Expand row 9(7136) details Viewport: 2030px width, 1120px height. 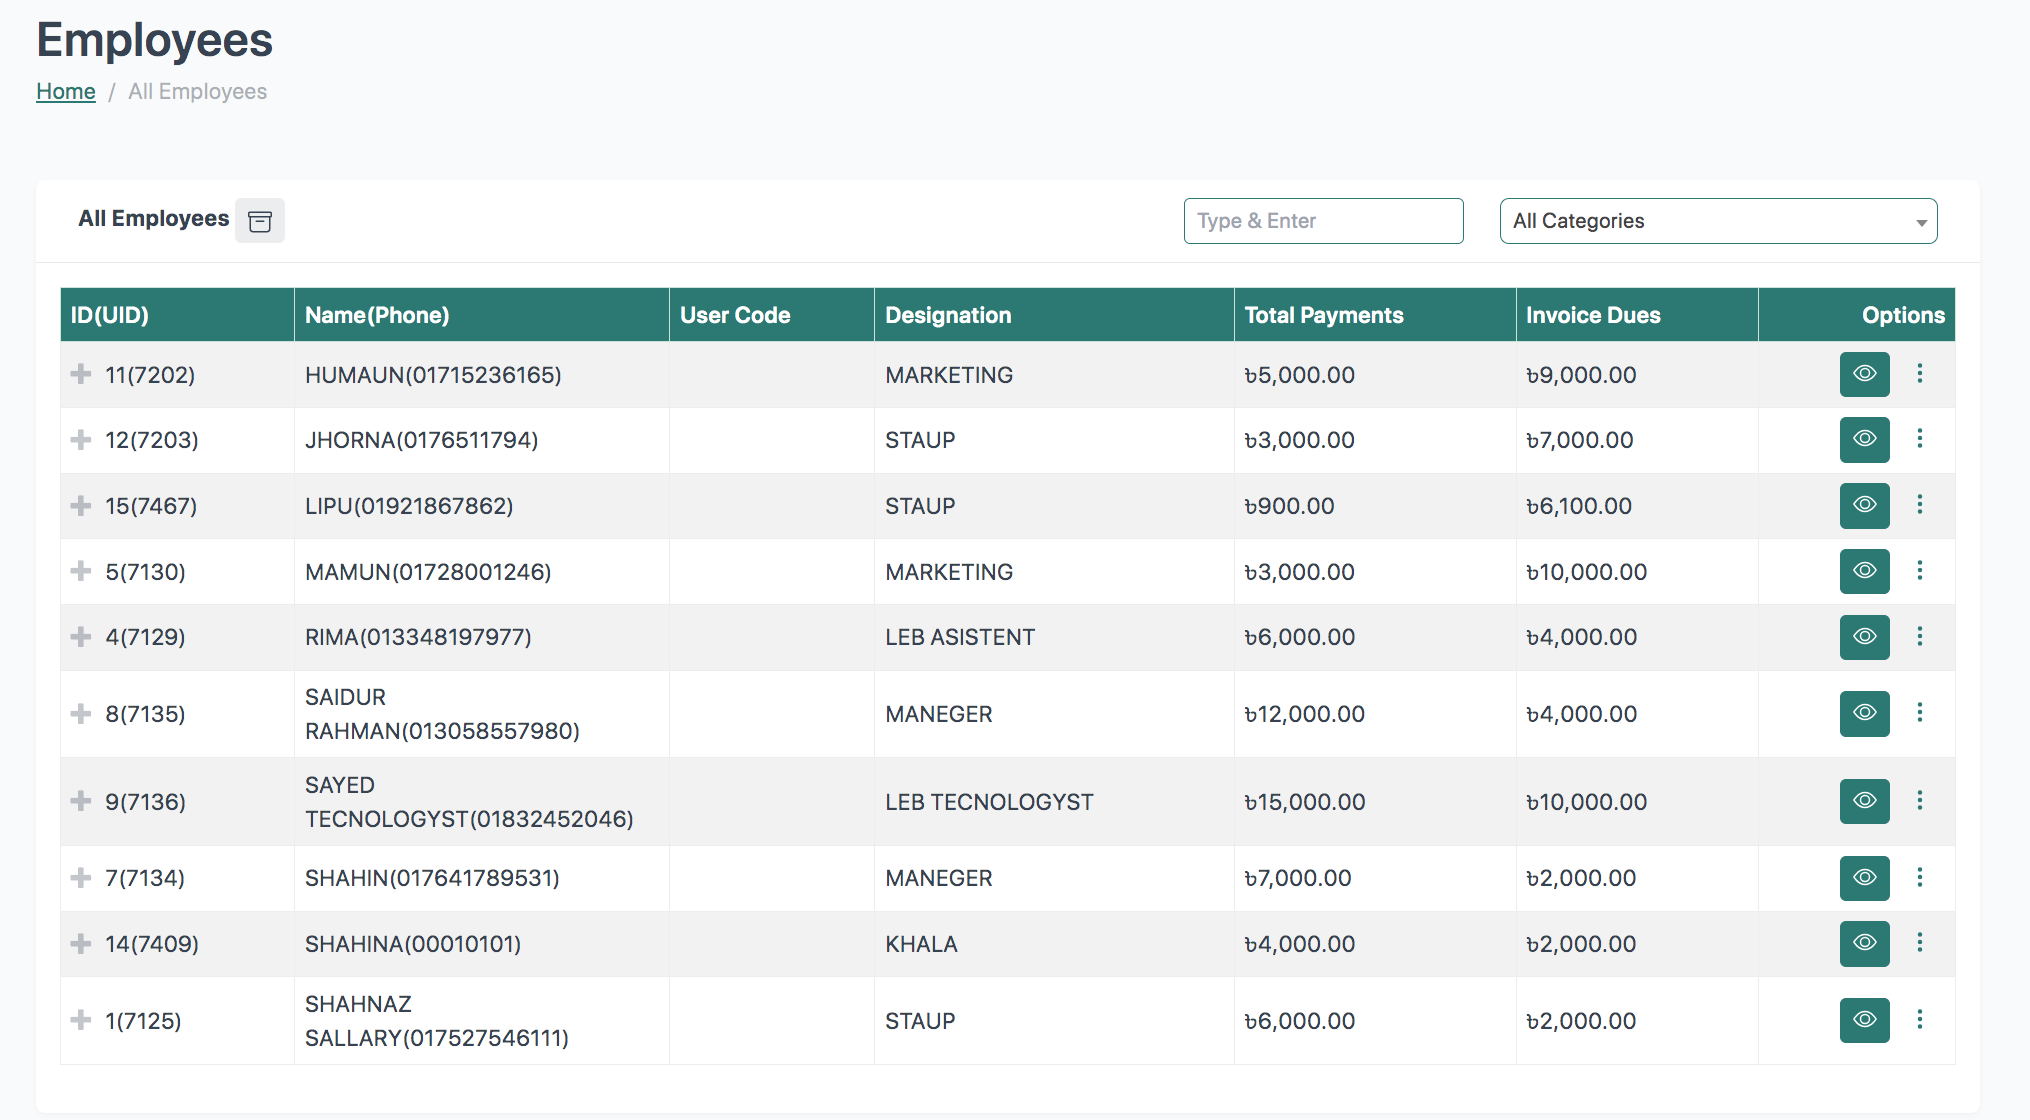[81, 801]
